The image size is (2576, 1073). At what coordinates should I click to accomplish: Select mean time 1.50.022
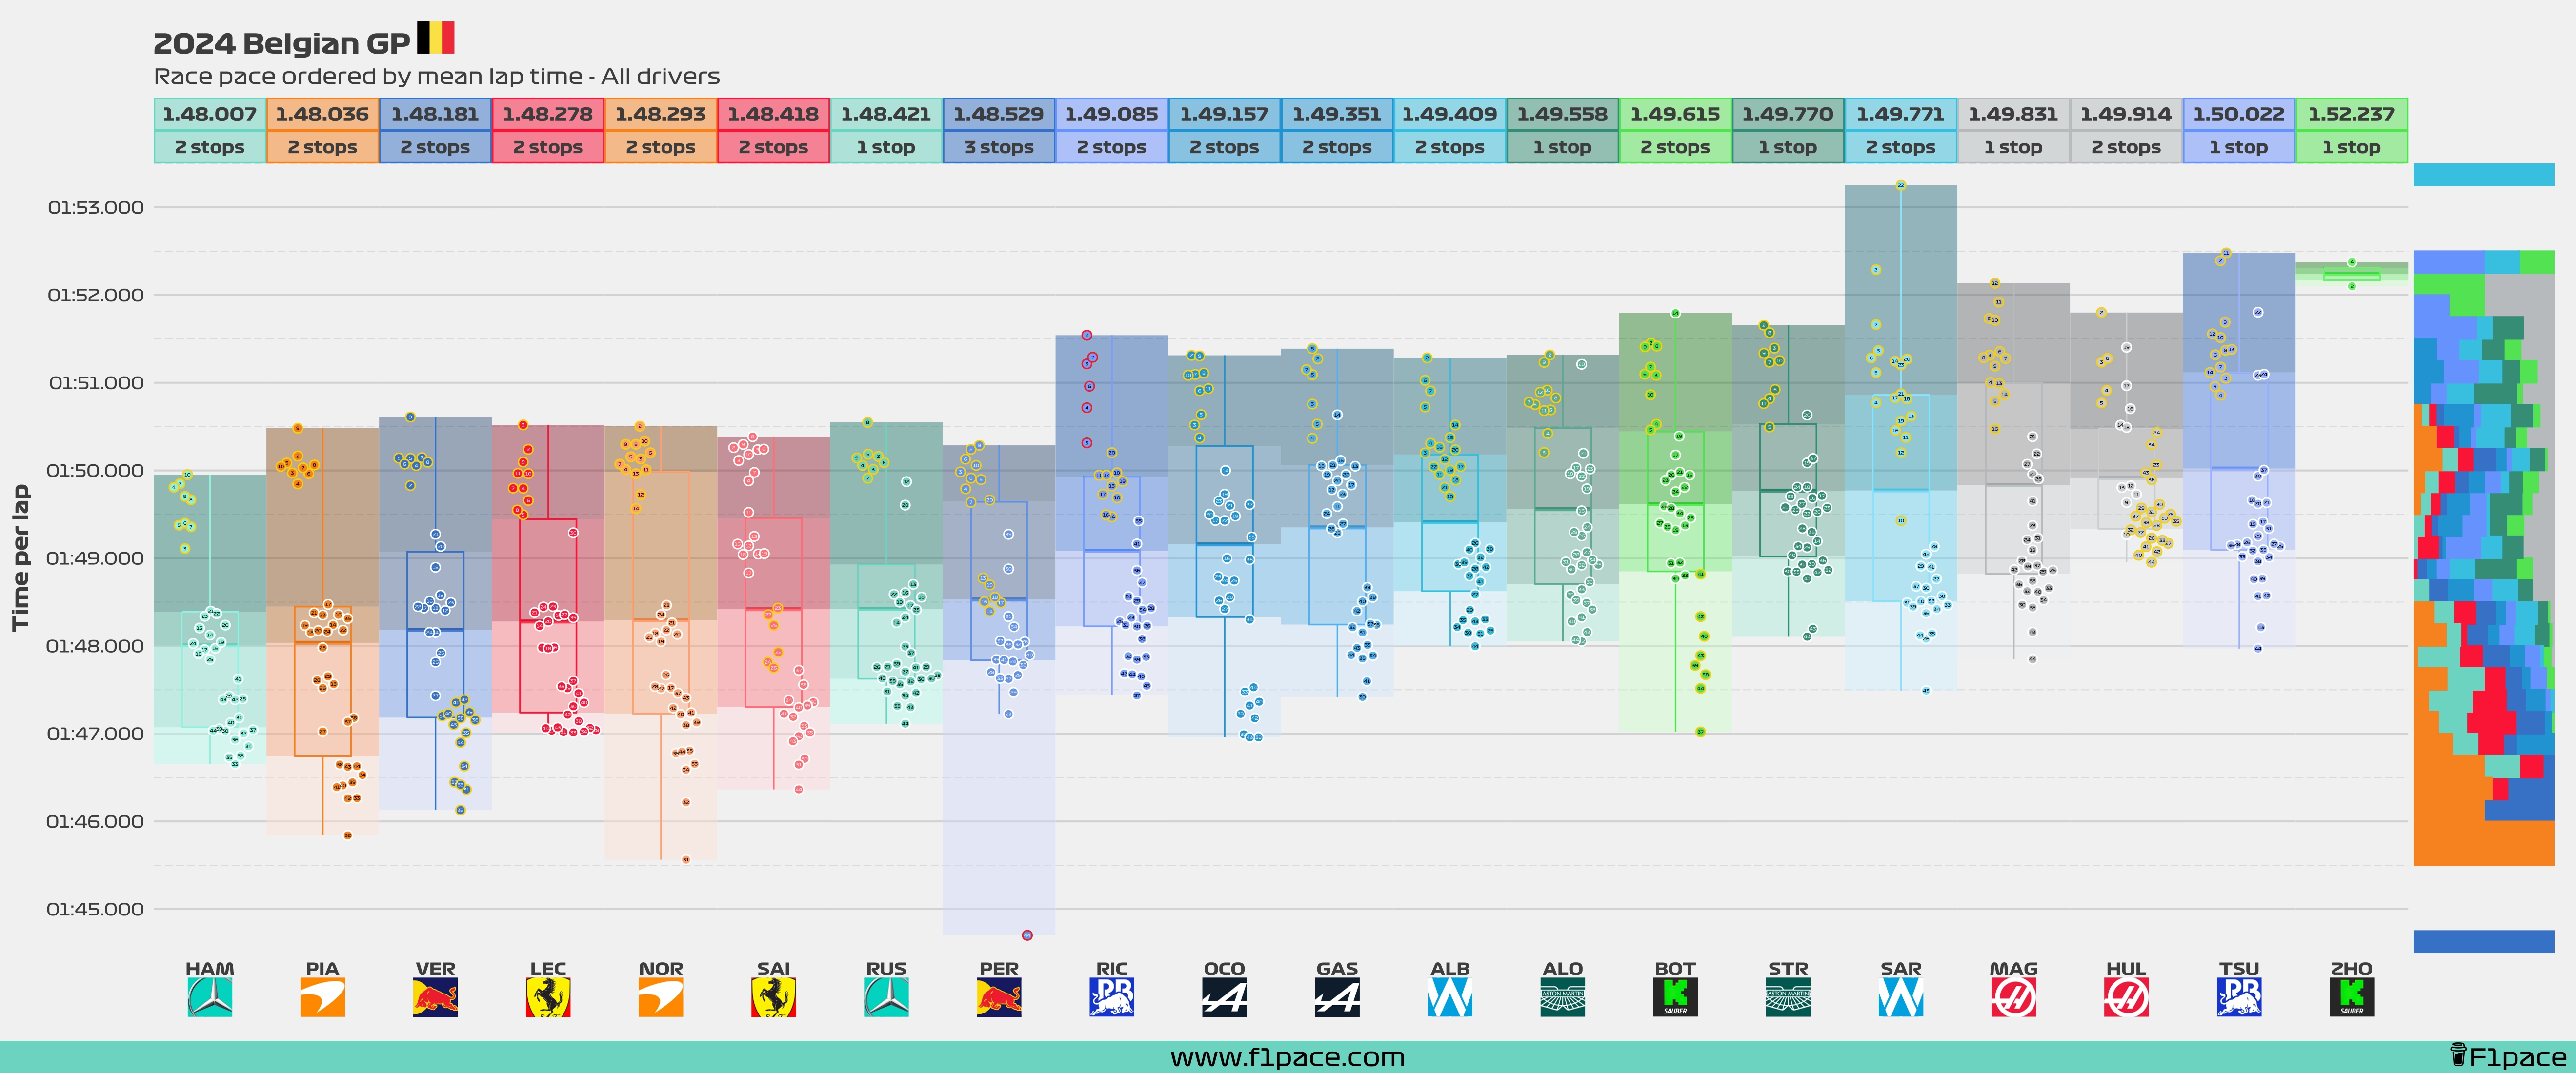[2239, 114]
